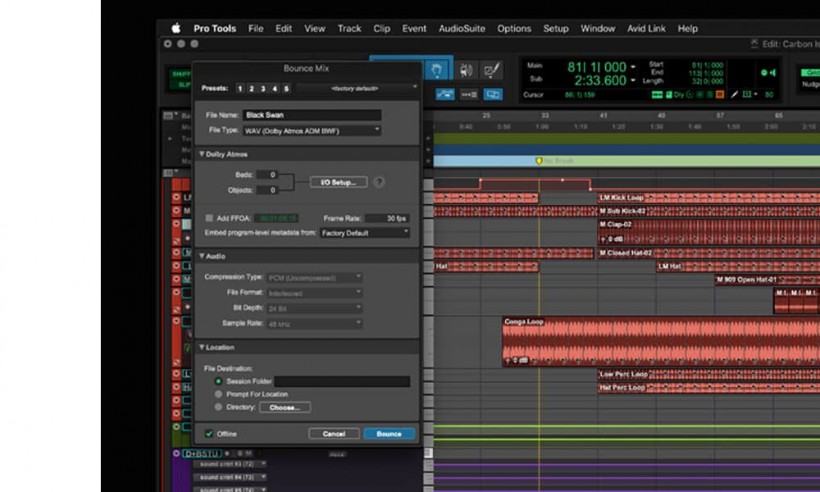
Task: Open the Window menu
Action: (x=598, y=28)
